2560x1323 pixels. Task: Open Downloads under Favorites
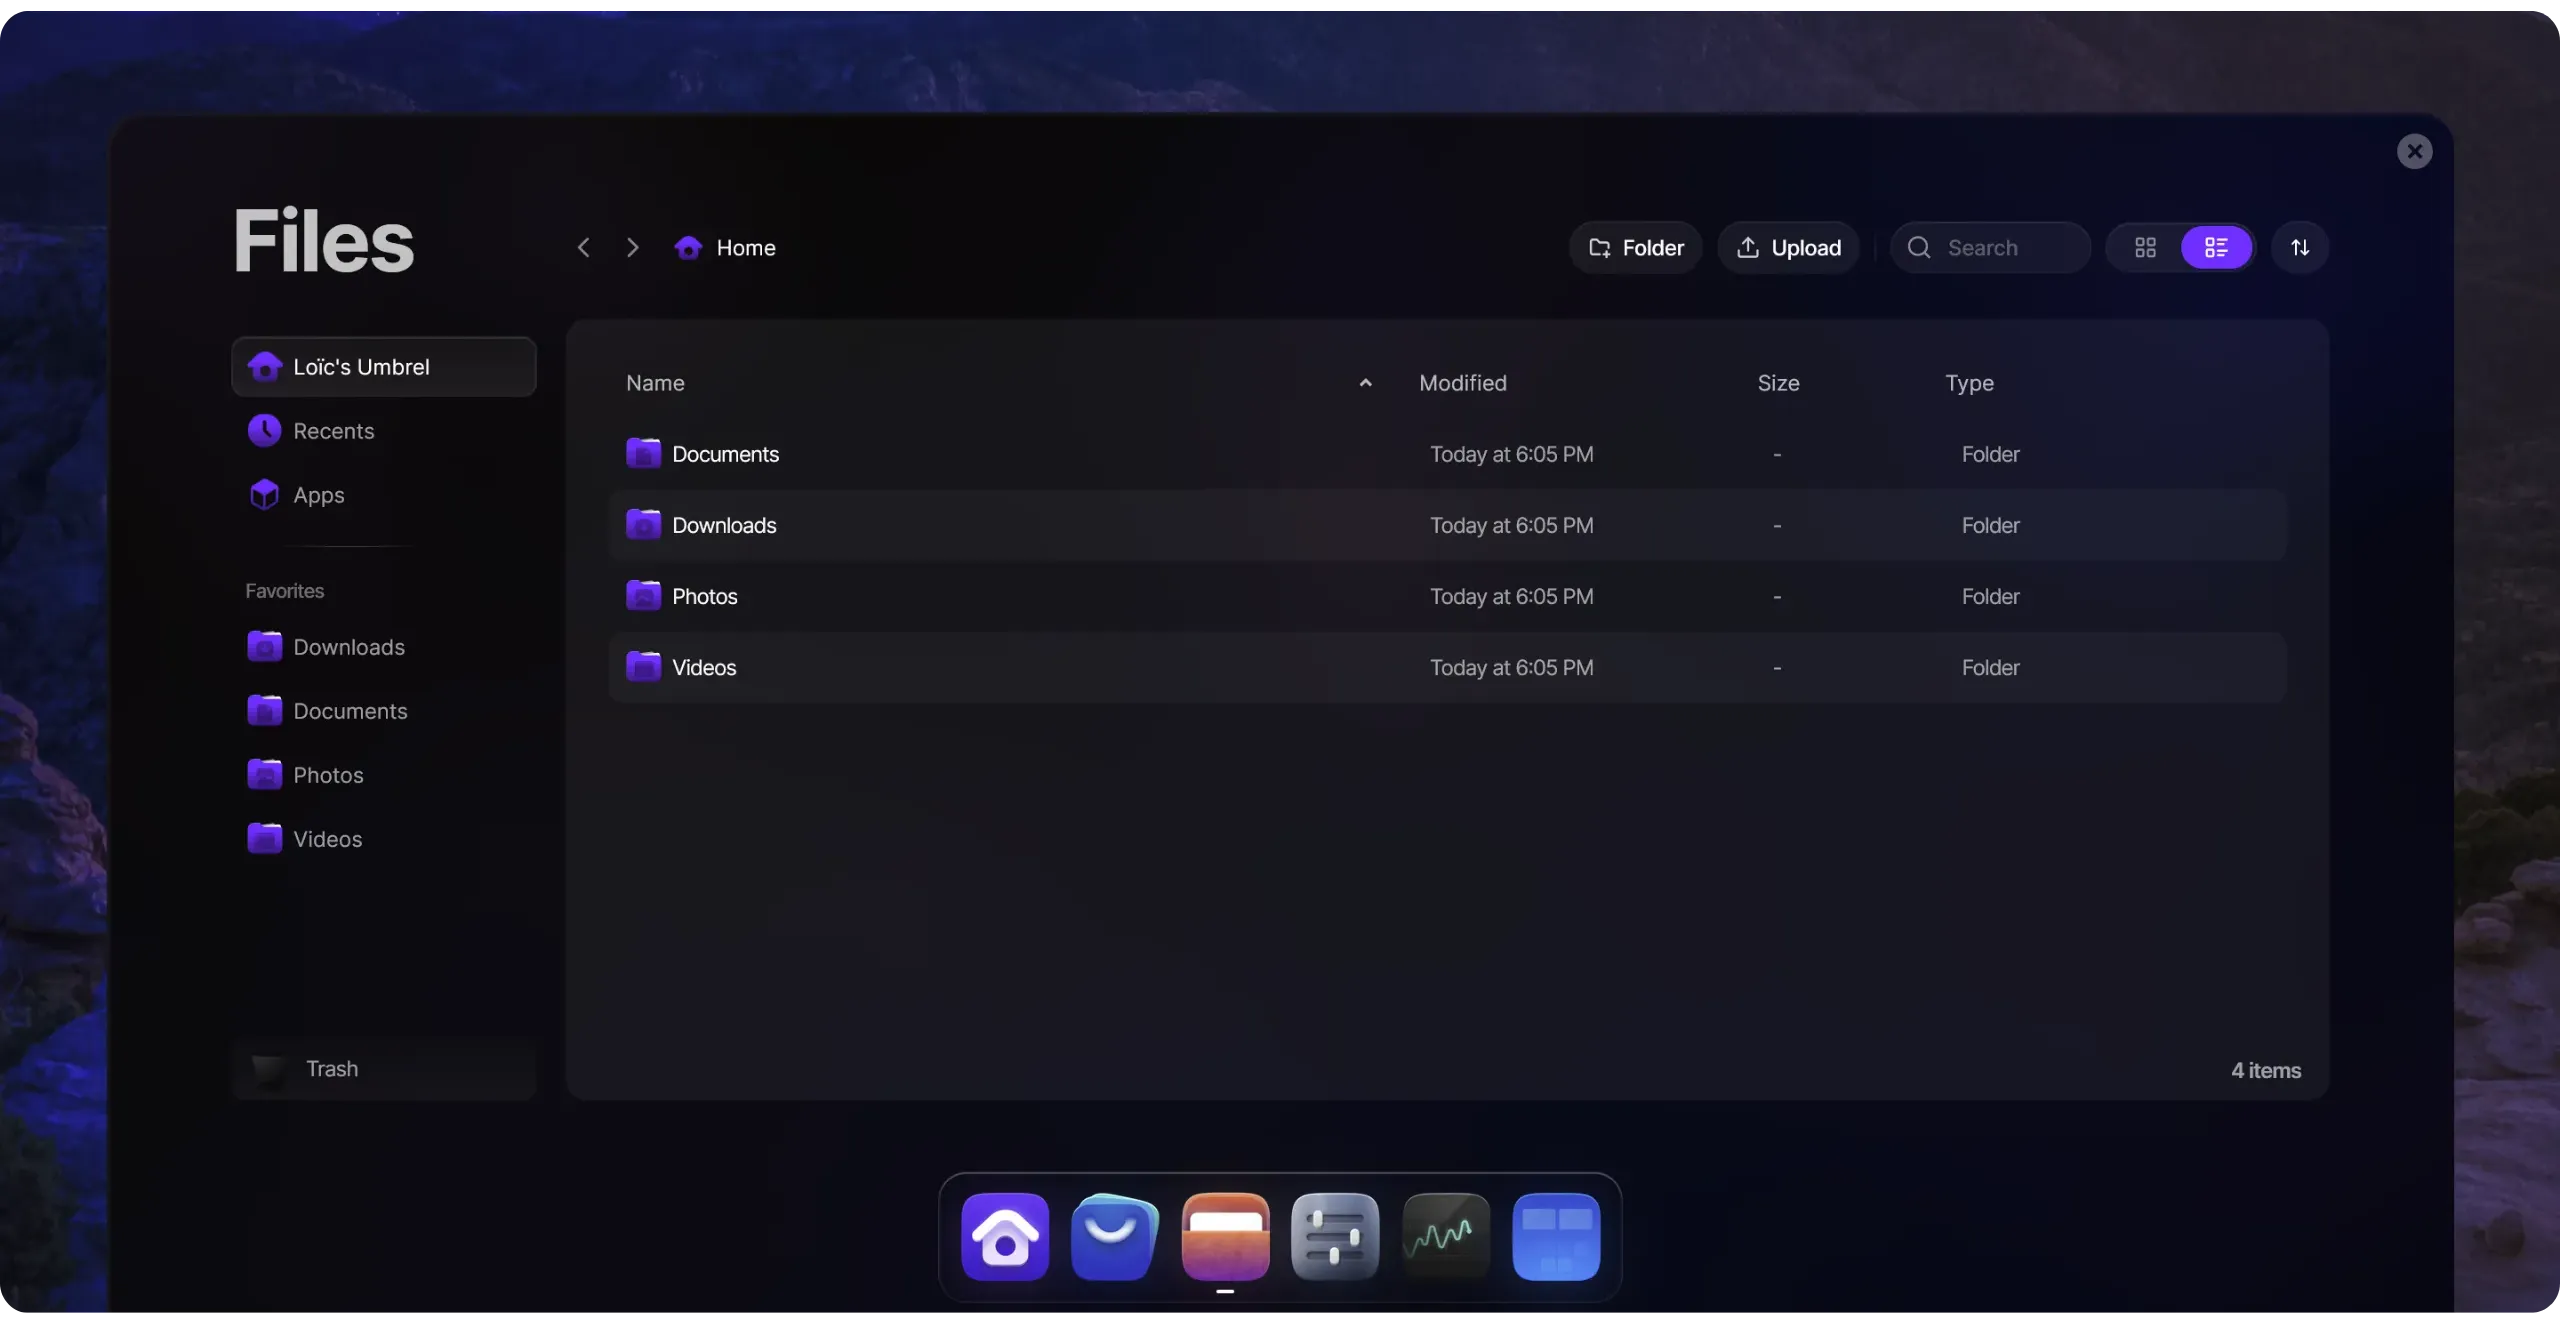pyautogui.click(x=384, y=647)
